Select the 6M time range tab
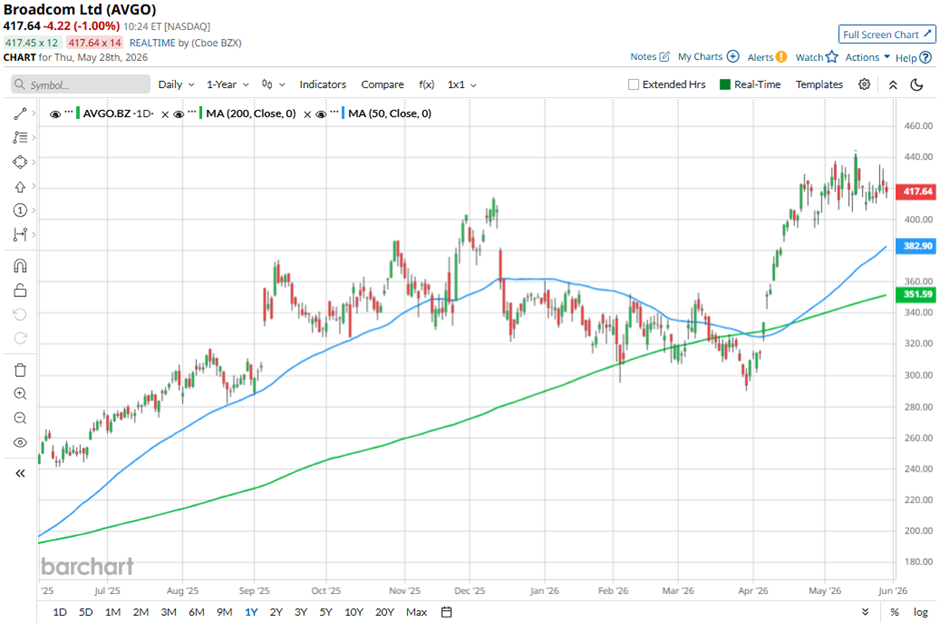Image resolution: width=940 pixels, height=623 pixels. click(196, 612)
